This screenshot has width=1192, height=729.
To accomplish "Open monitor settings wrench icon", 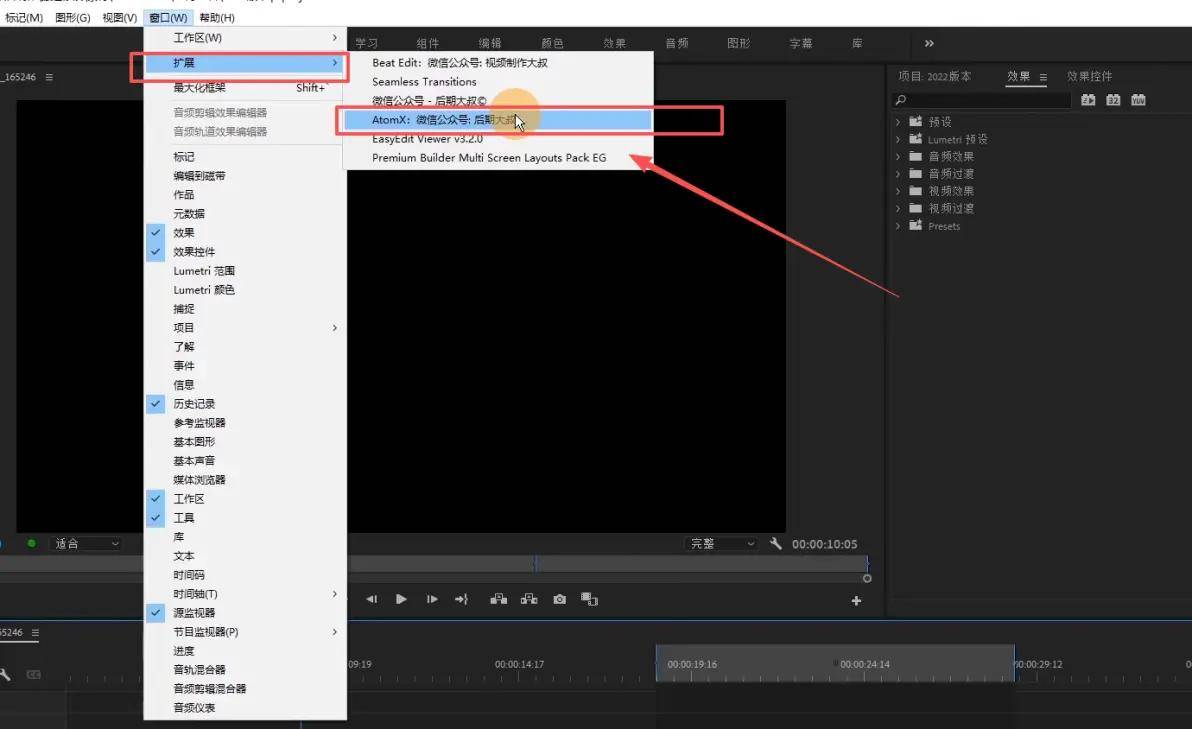I will 776,544.
